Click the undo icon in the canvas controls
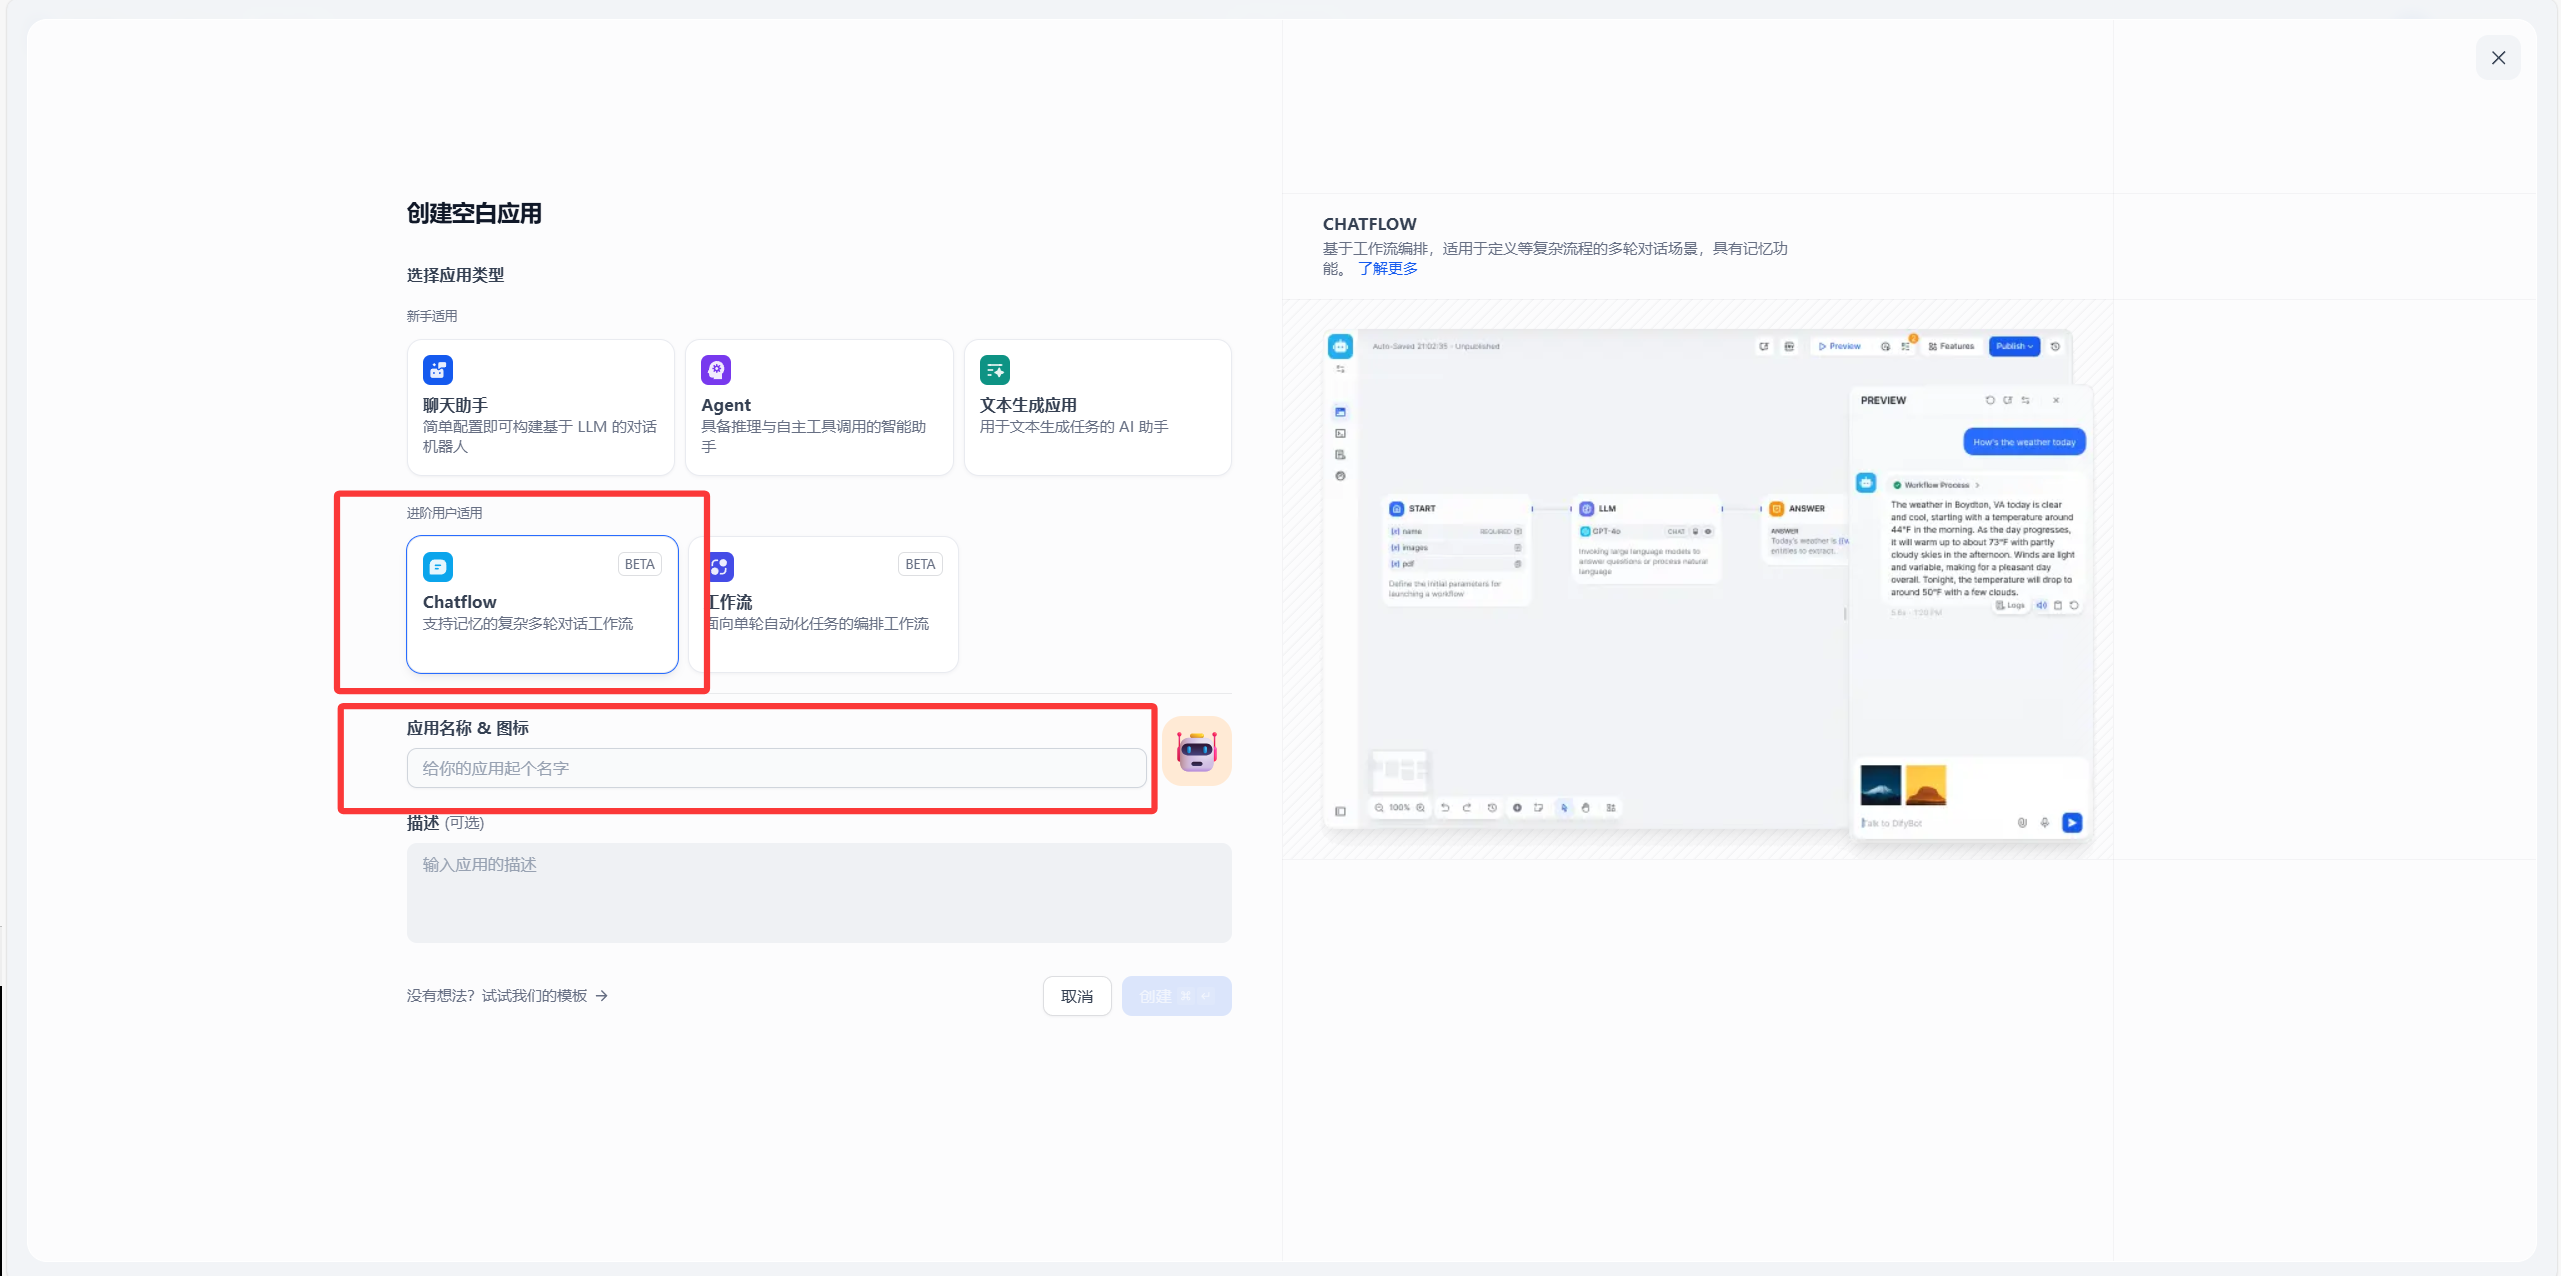The image size is (2561, 1276). coord(1445,809)
